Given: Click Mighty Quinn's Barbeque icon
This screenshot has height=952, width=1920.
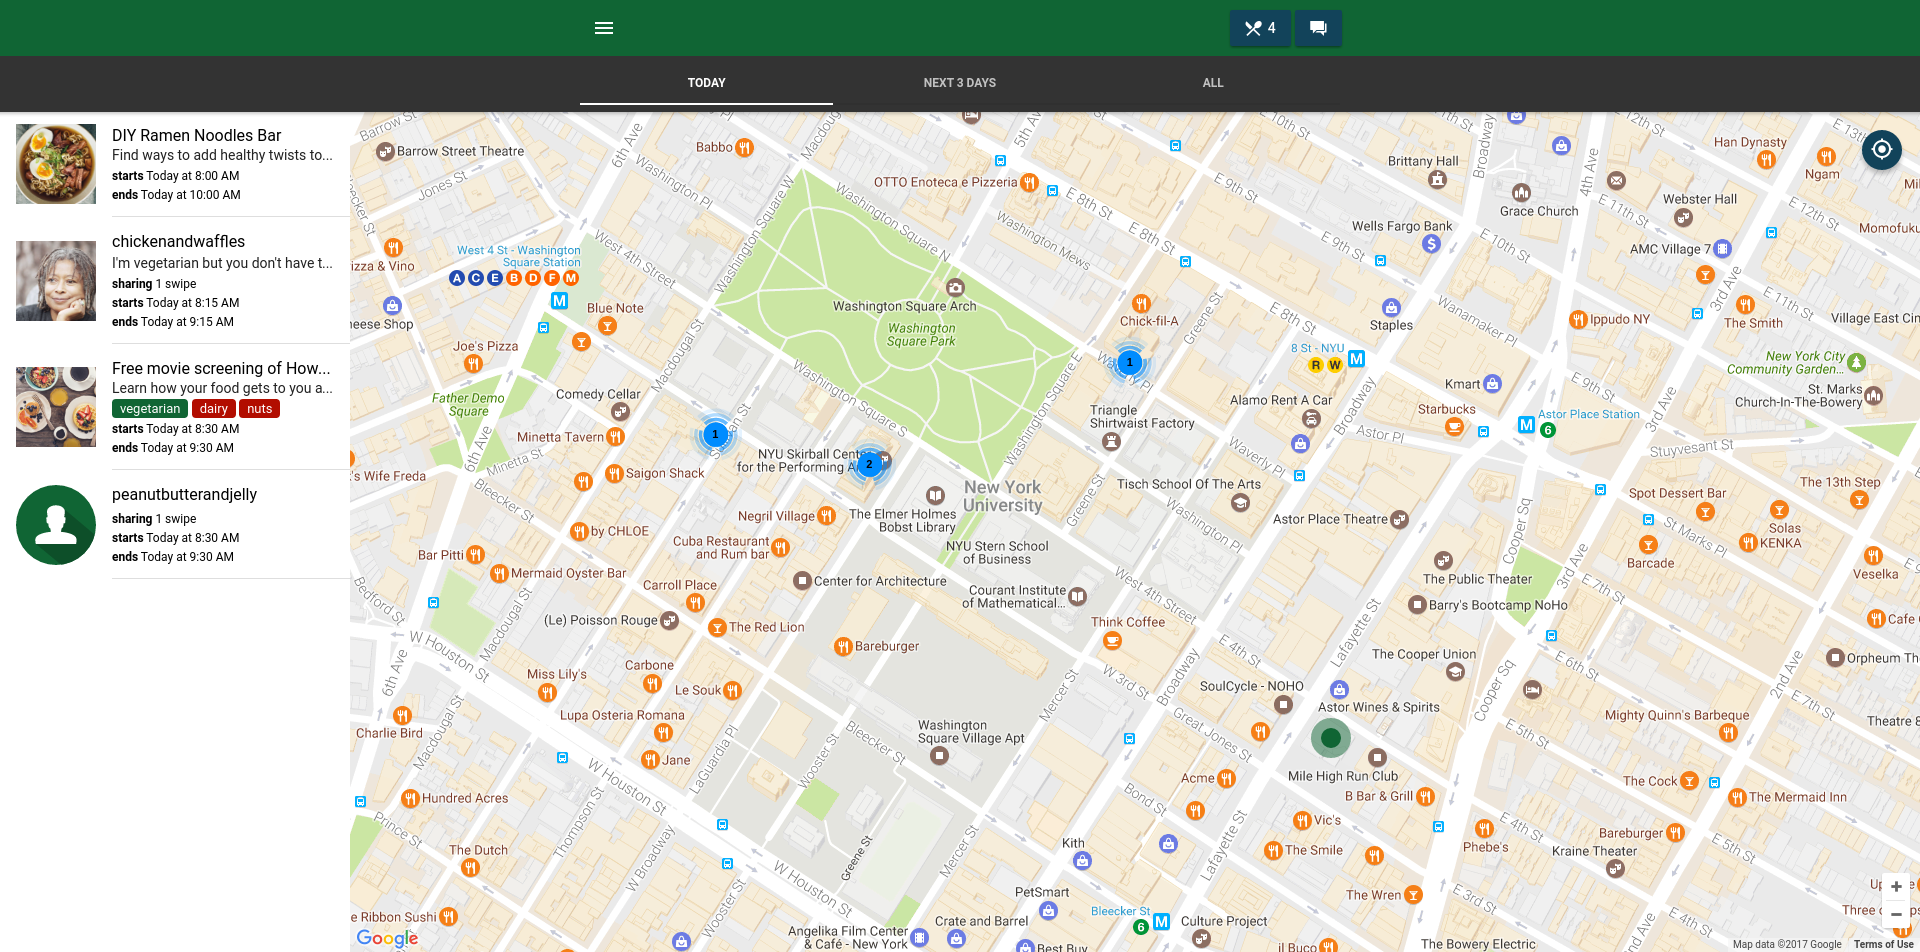Looking at the screenshot, I should click(x=1728, y=733).
